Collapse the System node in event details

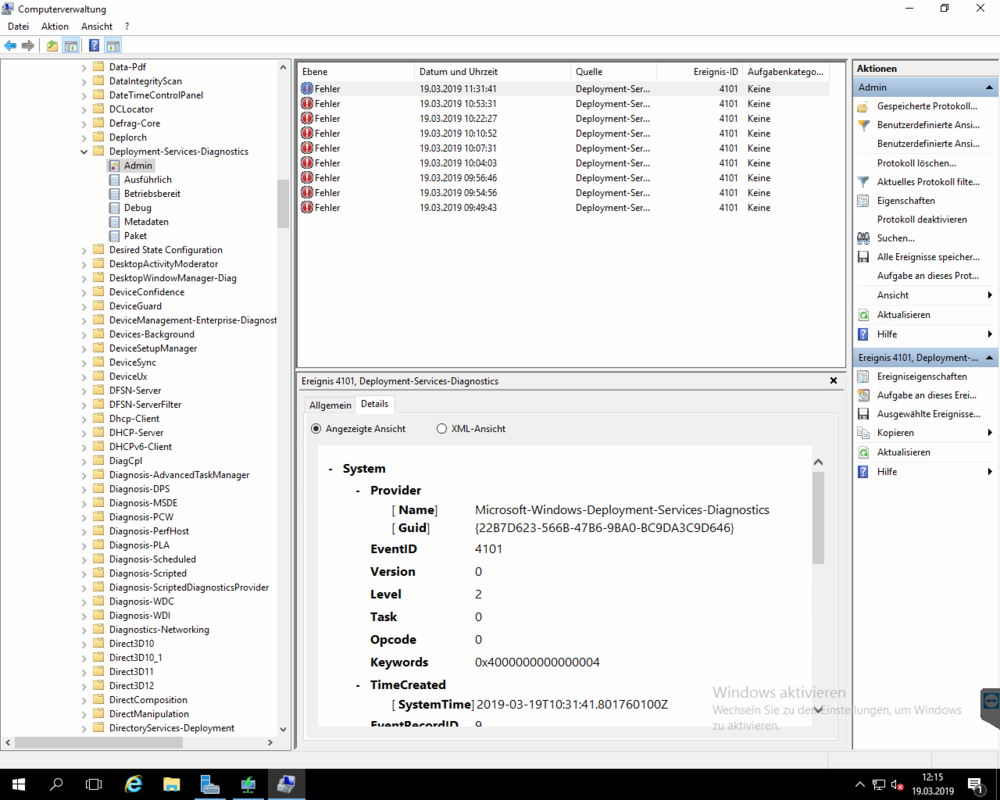[331, 469]
